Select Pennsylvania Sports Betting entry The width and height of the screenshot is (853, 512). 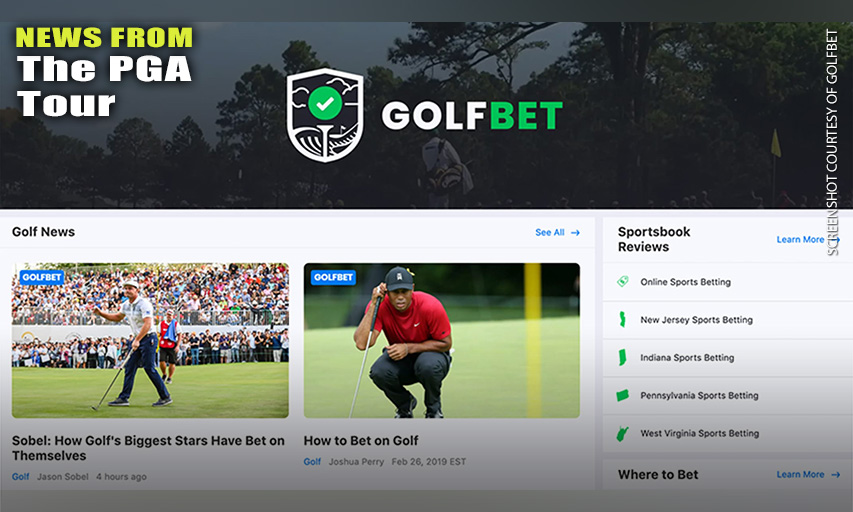728,396
